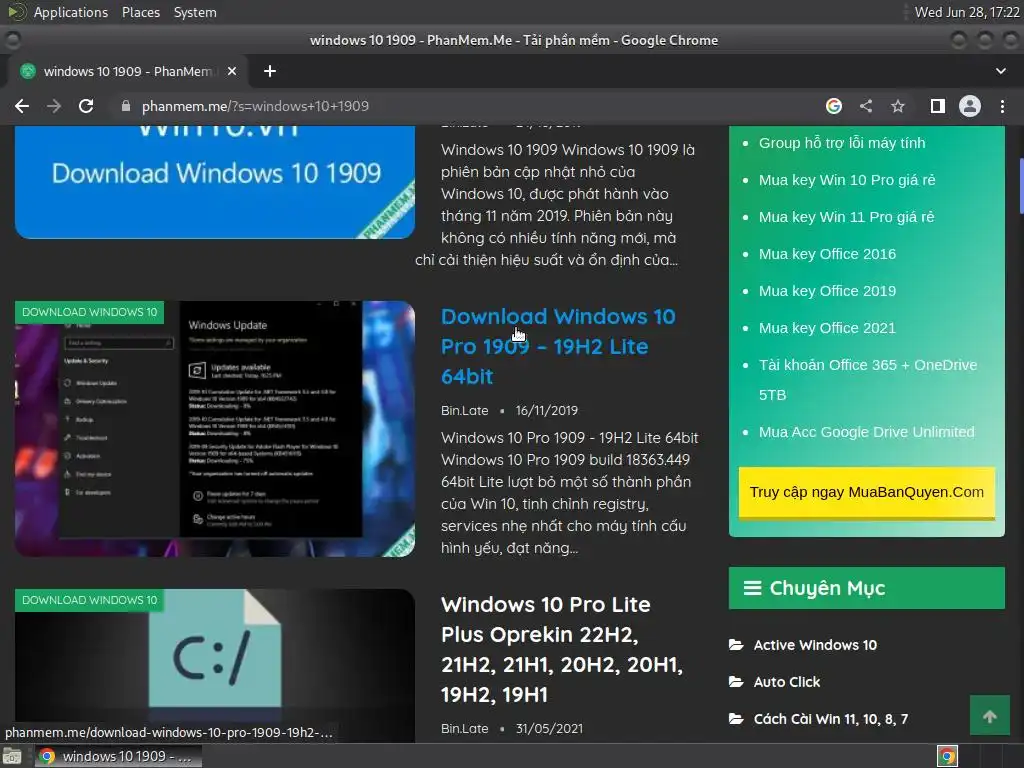This screenshot has height=768, width=1024.
Task: Click folder icon beside Cách Cài Win
Action: 736,719
